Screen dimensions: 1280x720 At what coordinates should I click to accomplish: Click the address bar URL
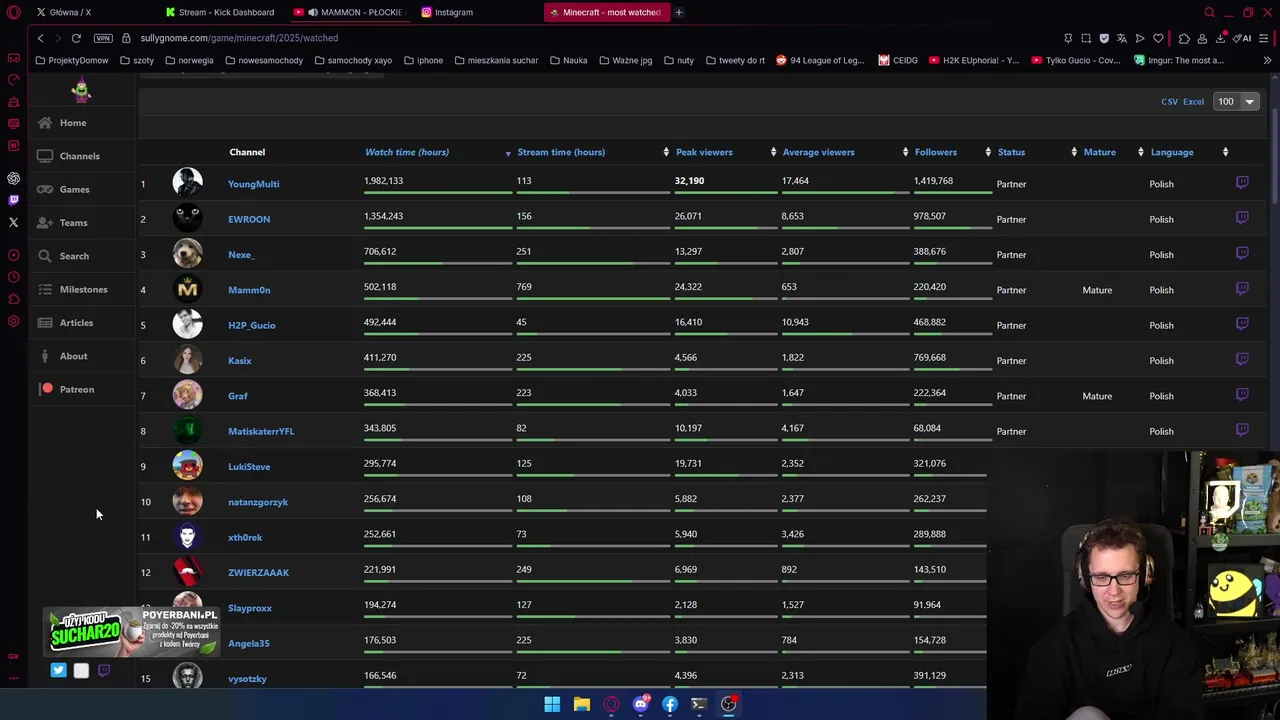click(x=239, y=38)
